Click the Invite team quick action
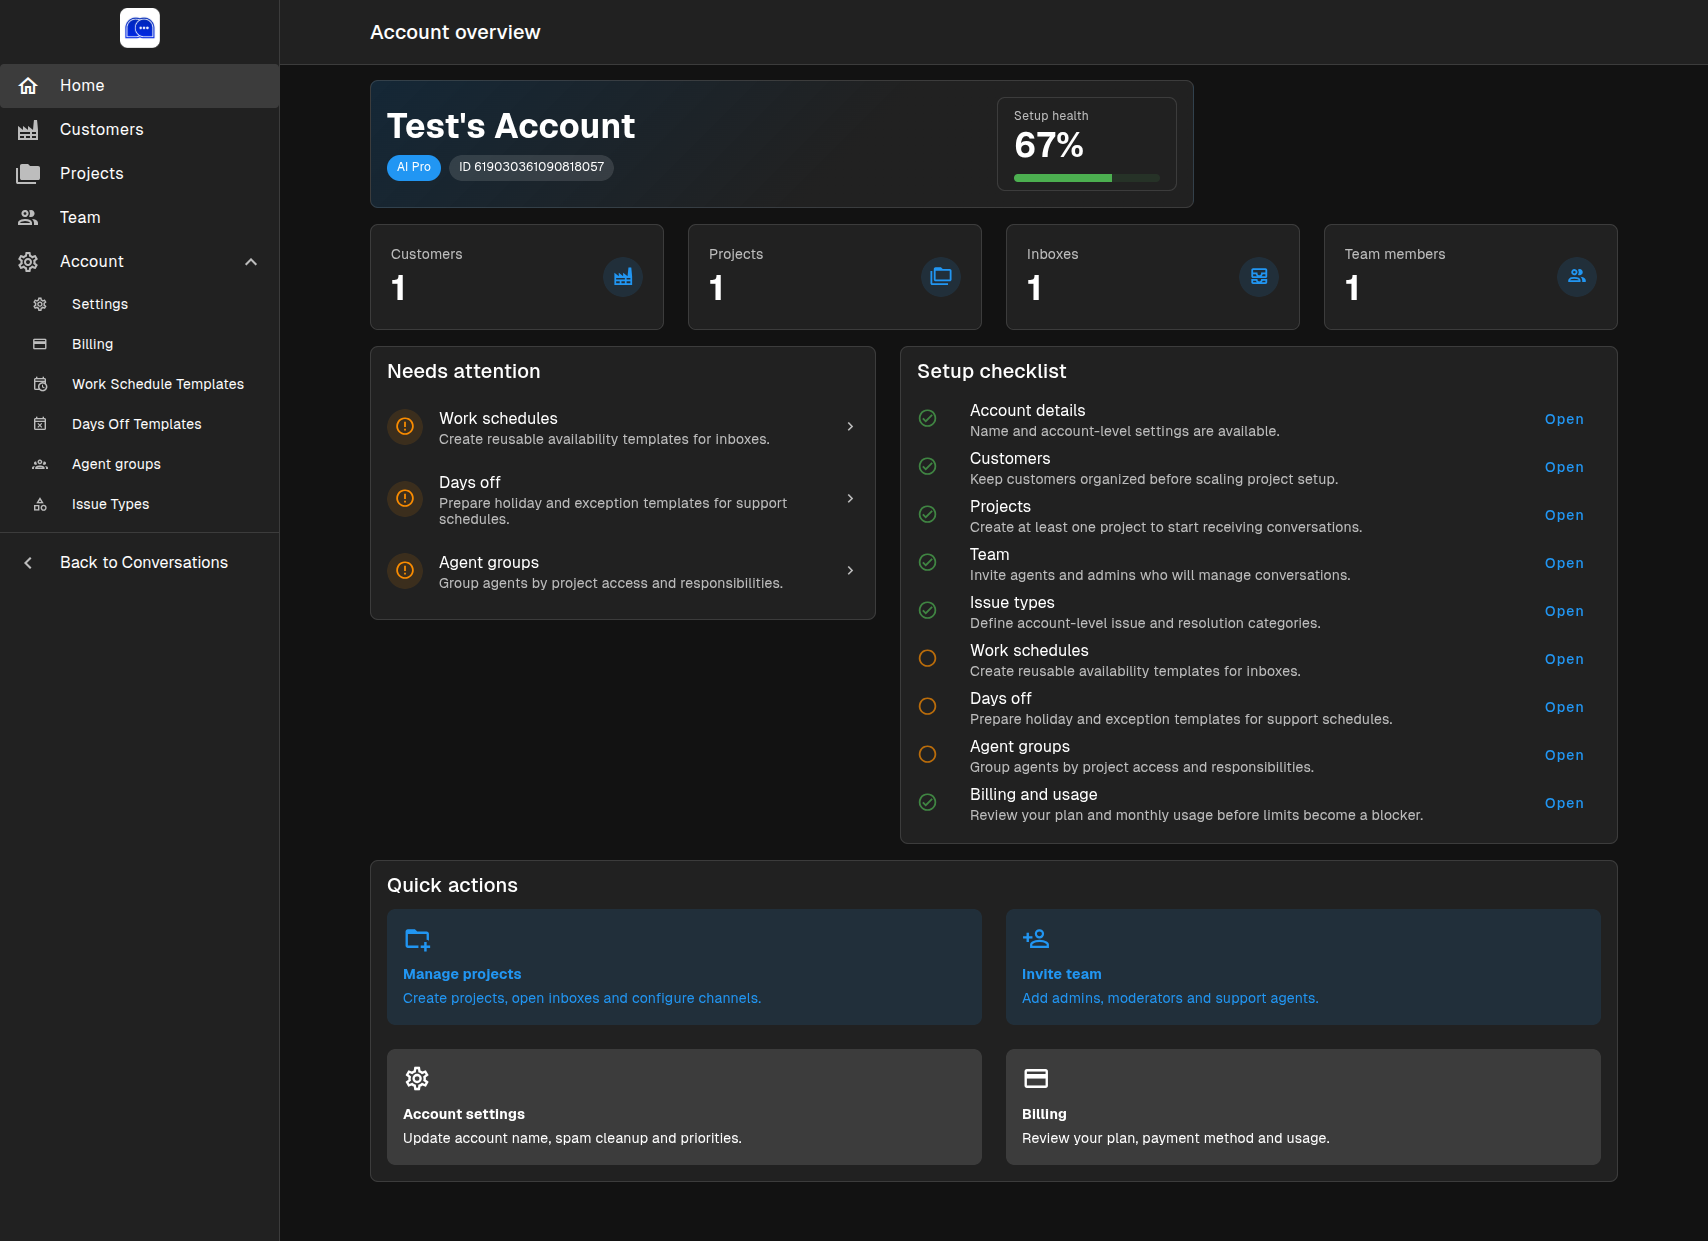The height and width of the screenshot is (1241, 1708). click(1303, 967)
